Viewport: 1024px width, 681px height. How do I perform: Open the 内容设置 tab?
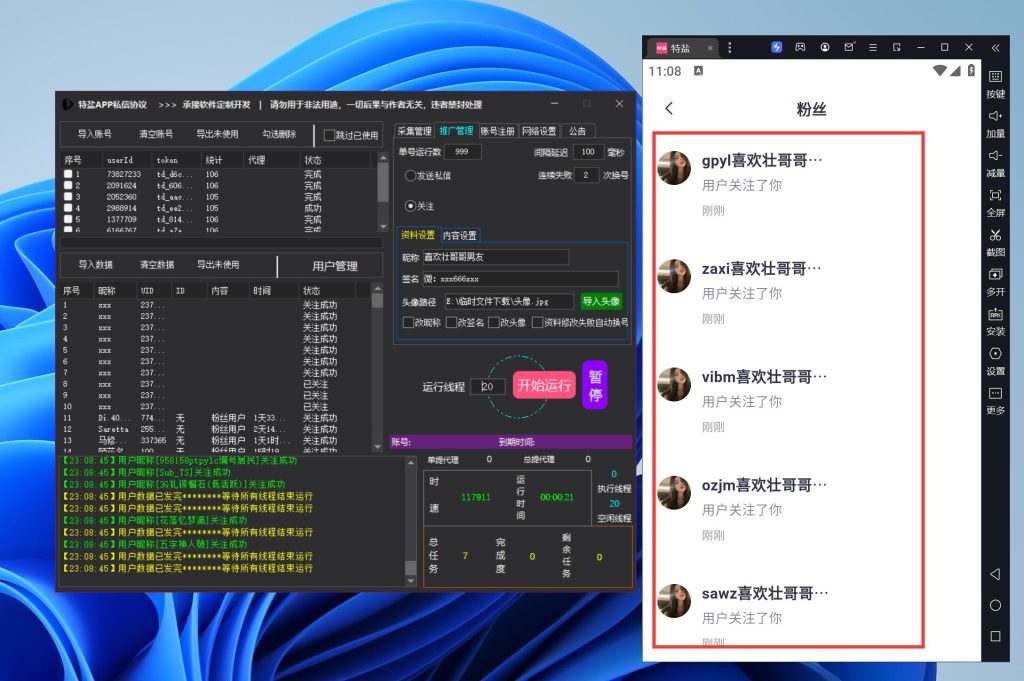coord(460,236)
